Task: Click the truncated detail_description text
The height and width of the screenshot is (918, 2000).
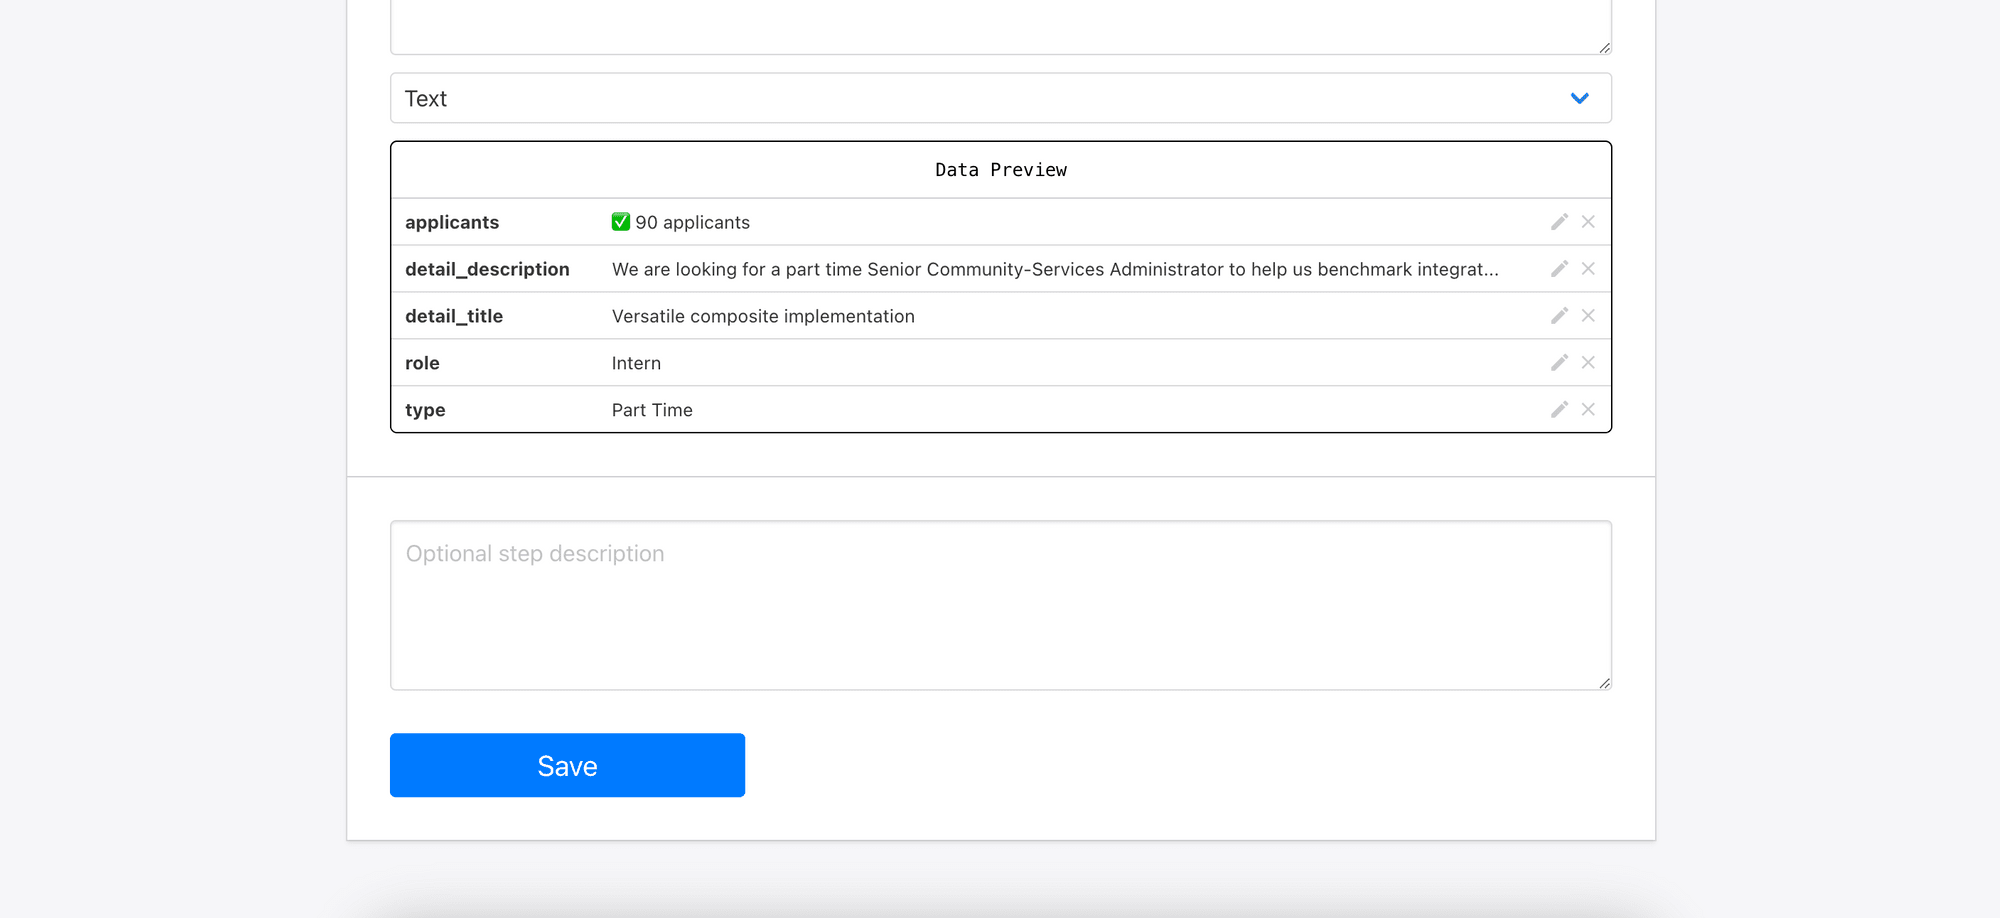Action: click(x=1054, y=269)
